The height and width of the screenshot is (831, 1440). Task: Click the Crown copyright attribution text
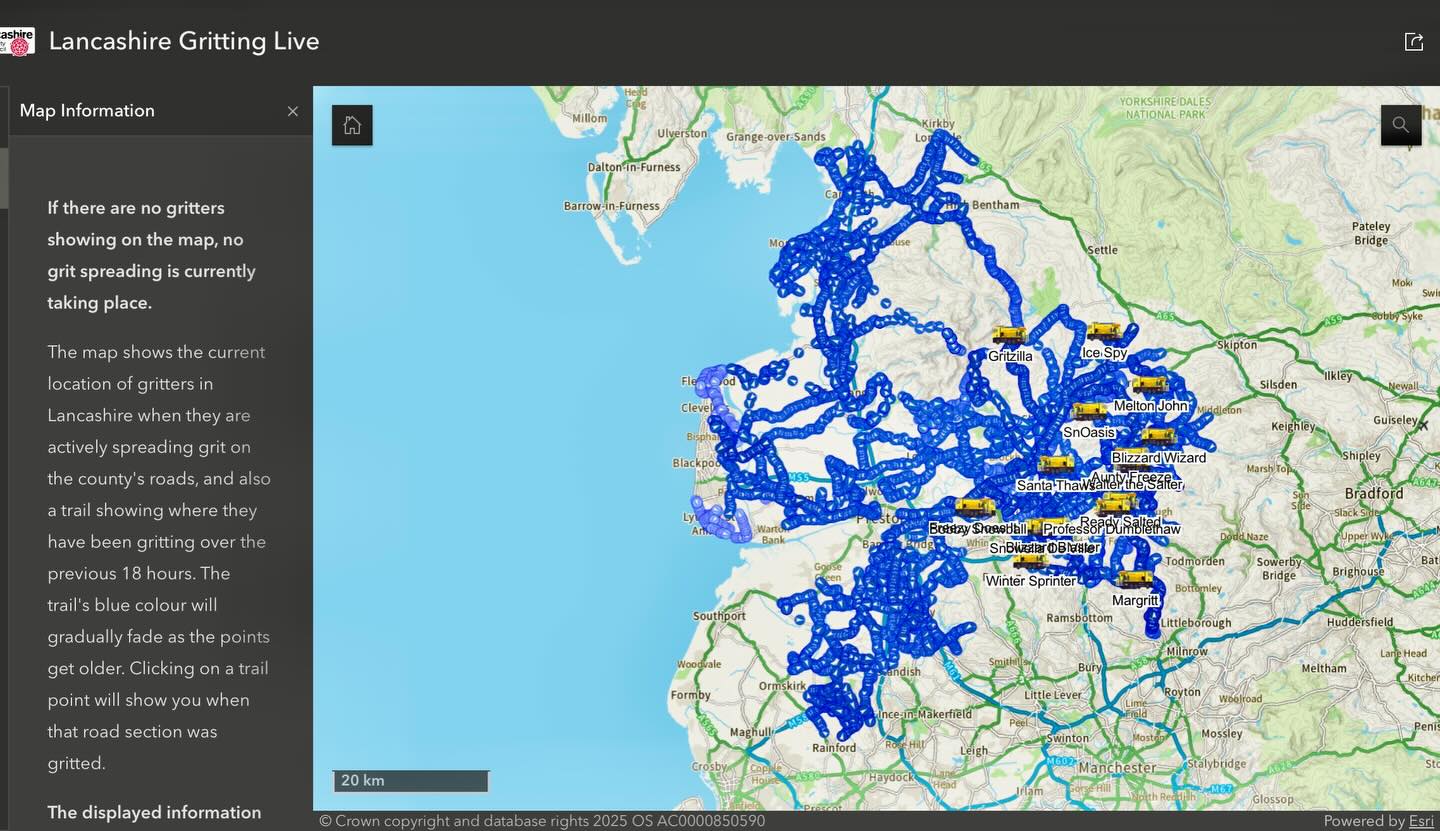click(540, 820)
